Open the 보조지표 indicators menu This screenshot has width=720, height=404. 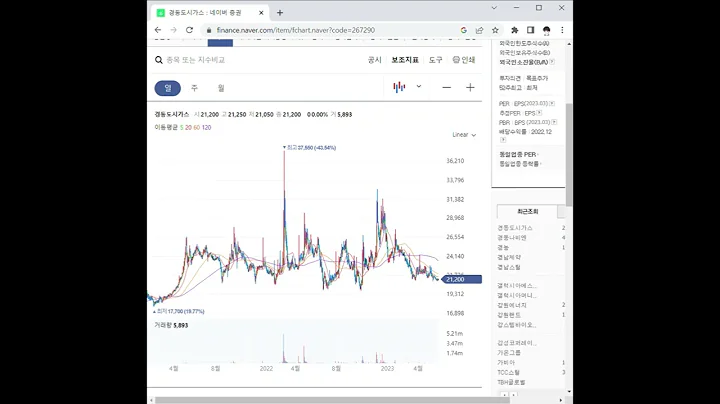pyautogui.click(x=405, y=60)
